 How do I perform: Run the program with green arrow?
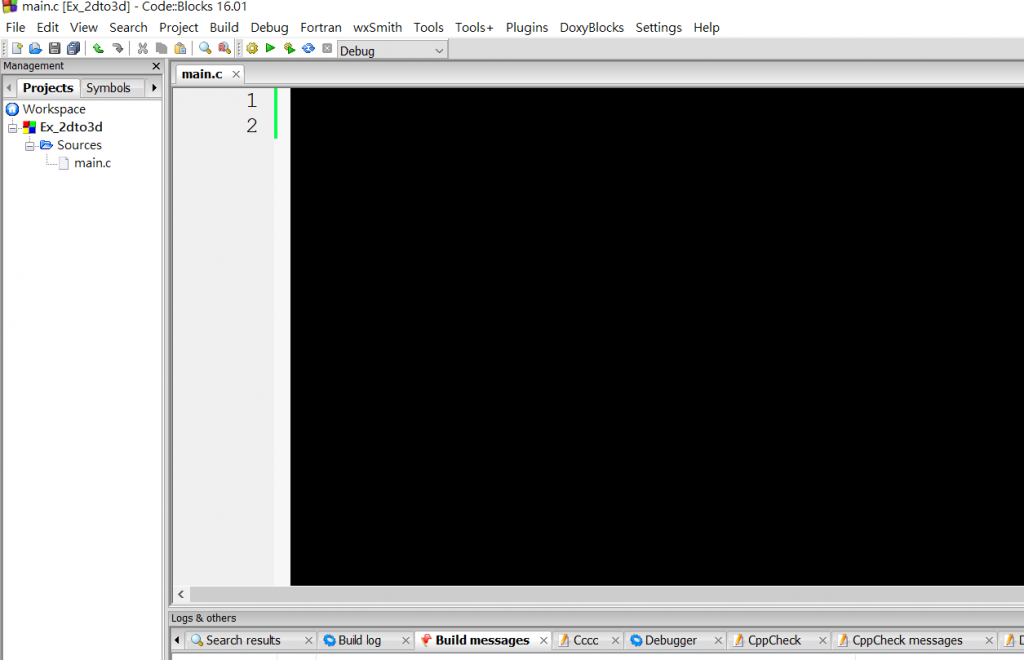(x=270, y=48)
